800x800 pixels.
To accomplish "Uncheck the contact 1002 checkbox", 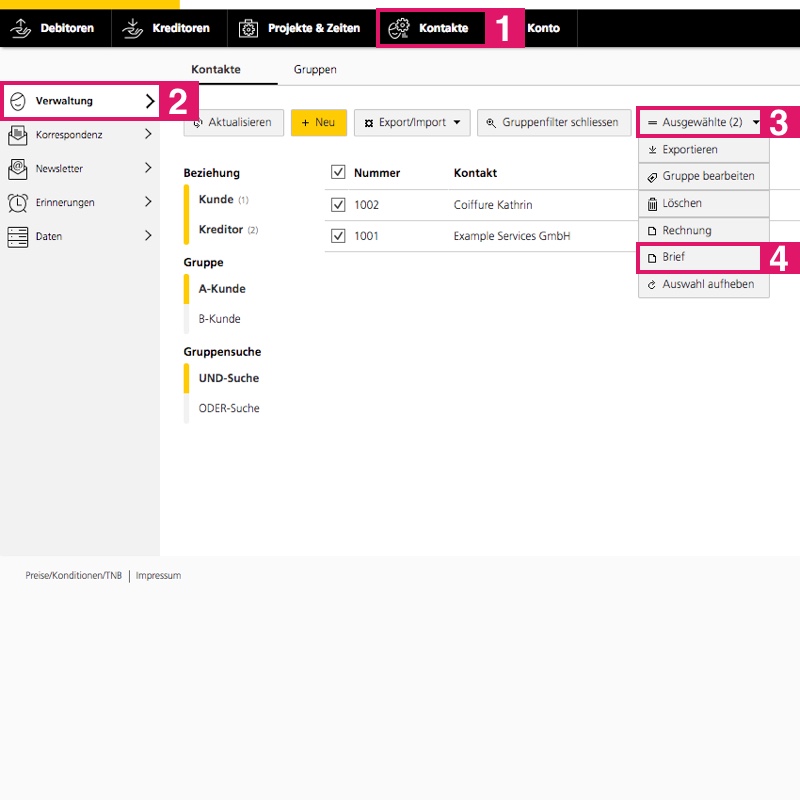I will point(338,205).
